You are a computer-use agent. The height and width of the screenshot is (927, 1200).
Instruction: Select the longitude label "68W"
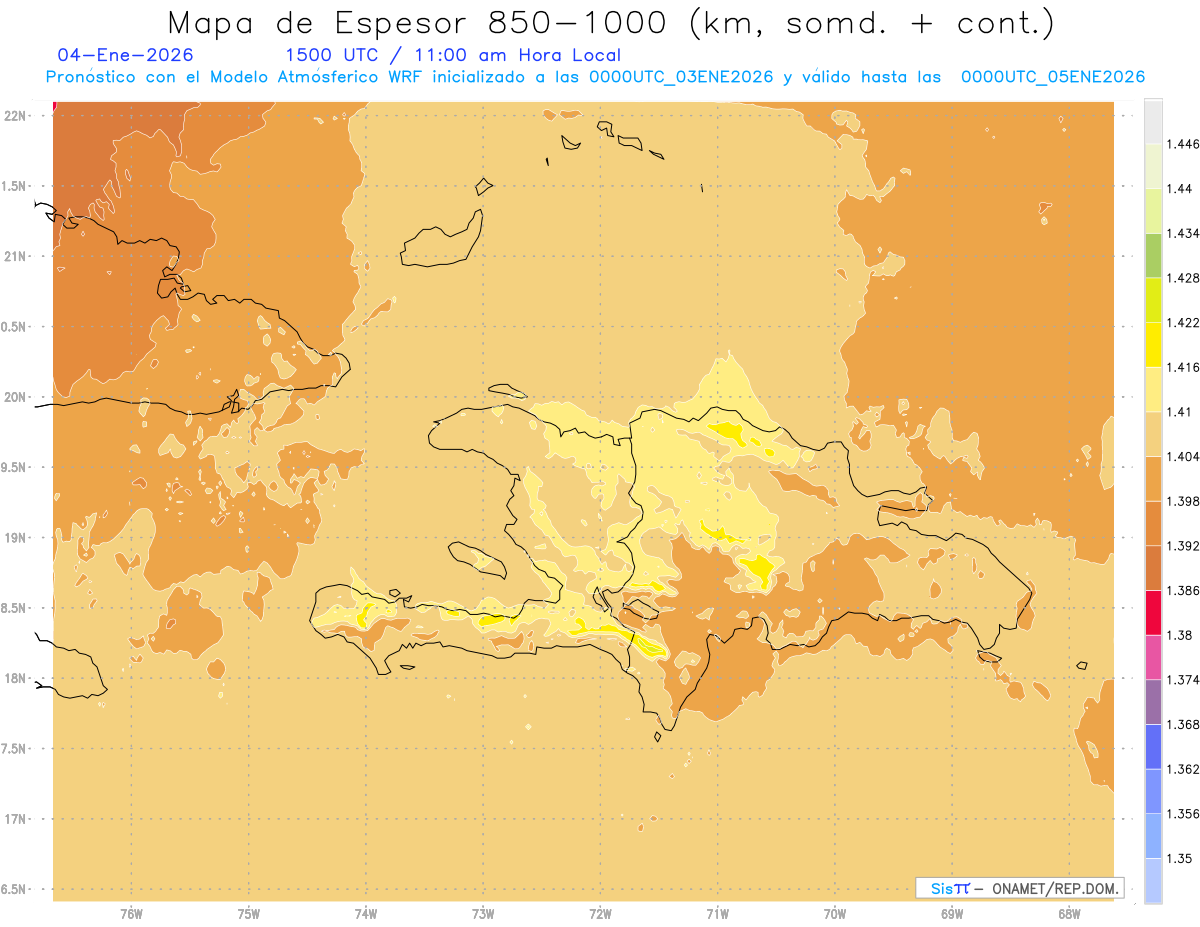pyautogui.click(x=1069, y=914)
